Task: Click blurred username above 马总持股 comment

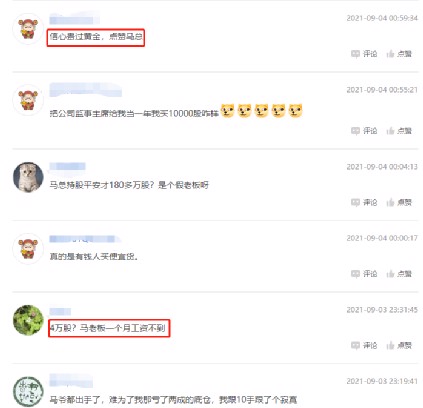Action: click(67, 167)
